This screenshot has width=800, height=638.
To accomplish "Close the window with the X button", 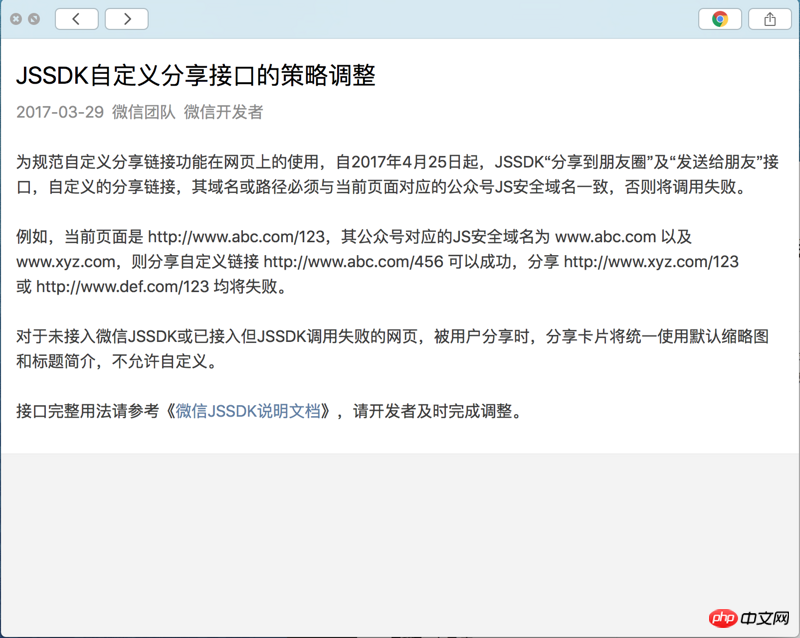I will pos(16,19).
